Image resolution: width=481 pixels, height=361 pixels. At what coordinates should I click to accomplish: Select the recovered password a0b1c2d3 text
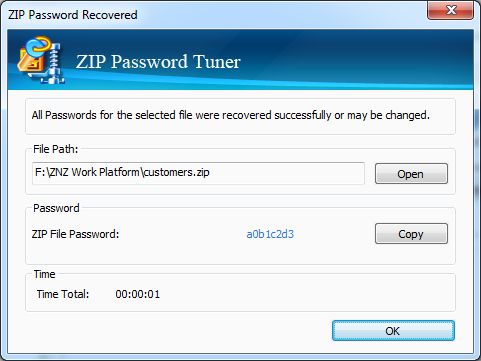tap(270, 234)
